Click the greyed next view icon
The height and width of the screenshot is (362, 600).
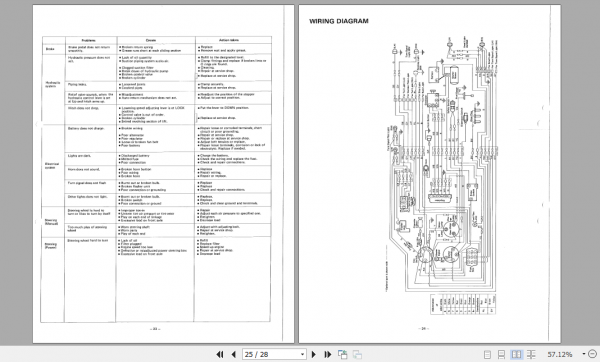click(357, 354)
